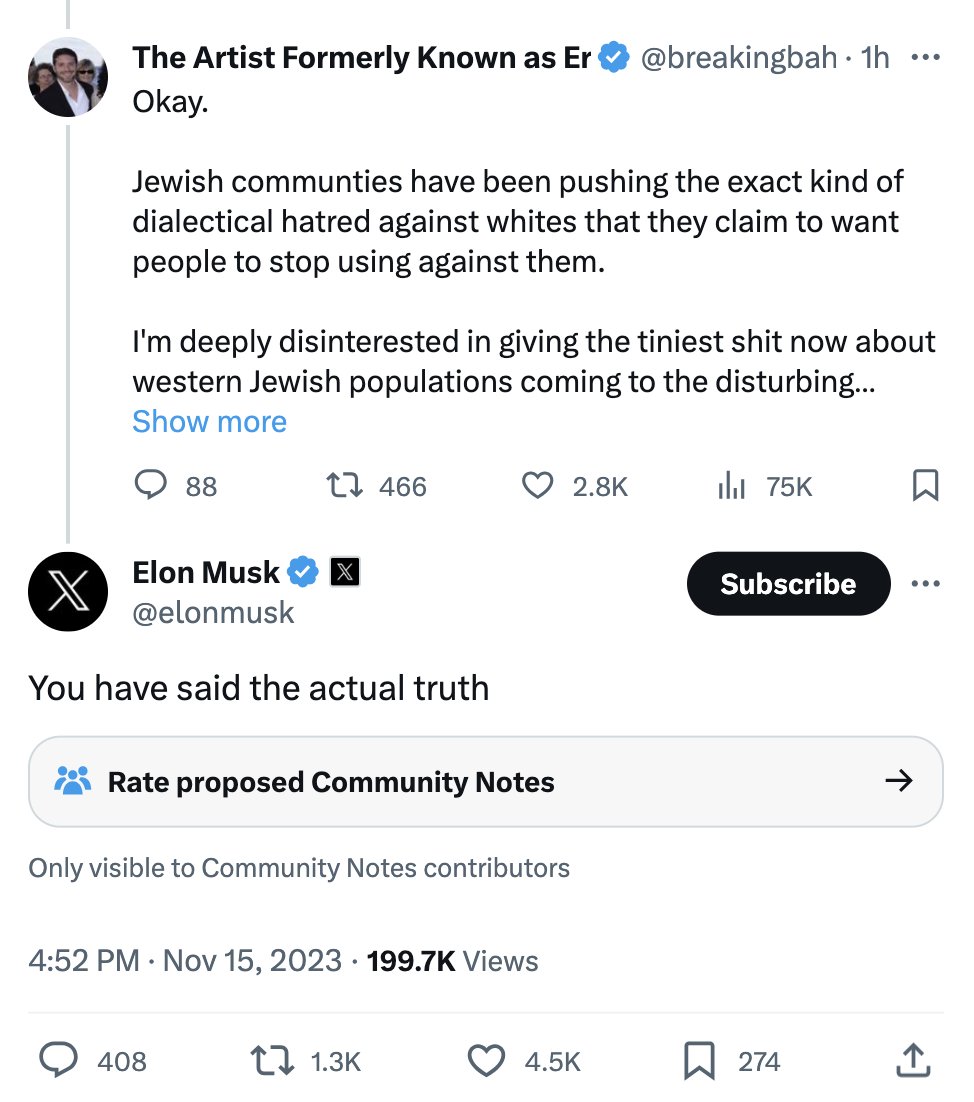The image size is (974, 1102).
Task: Share the main post via the upload icon
Action: point(911,1061)
